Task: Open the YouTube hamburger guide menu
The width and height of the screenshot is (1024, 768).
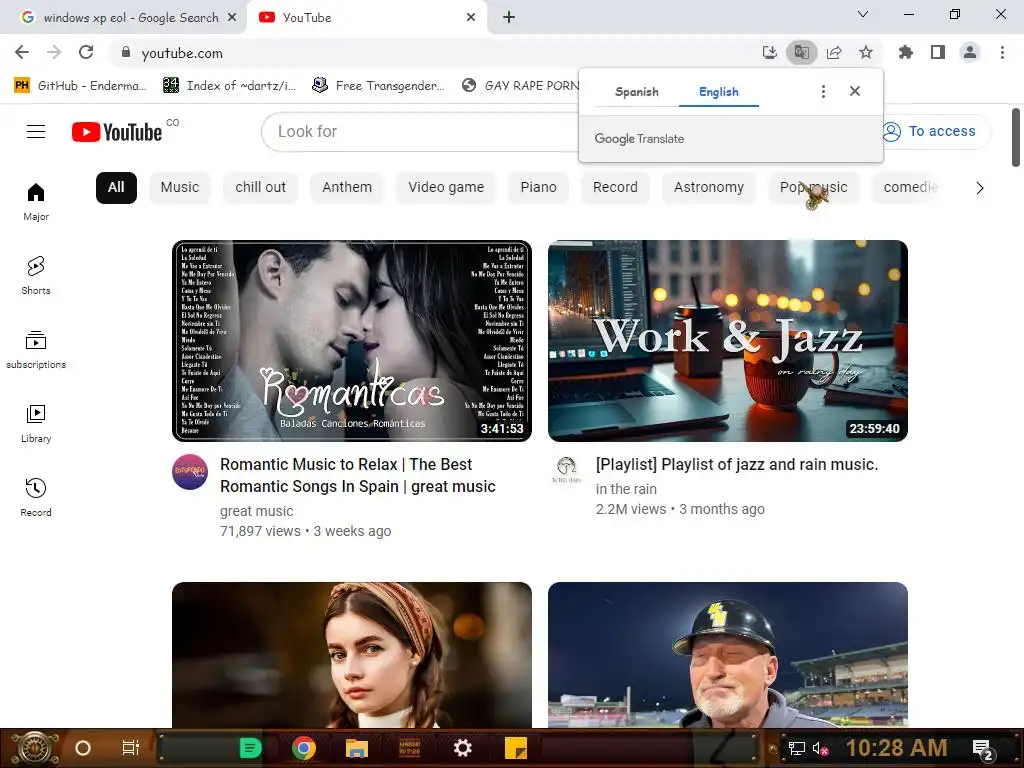Action: [x=36, y=131]
